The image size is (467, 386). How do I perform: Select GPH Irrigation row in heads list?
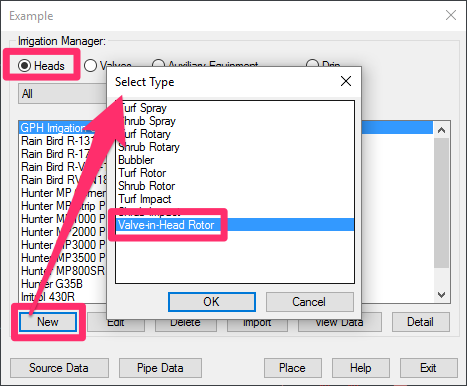63,128
